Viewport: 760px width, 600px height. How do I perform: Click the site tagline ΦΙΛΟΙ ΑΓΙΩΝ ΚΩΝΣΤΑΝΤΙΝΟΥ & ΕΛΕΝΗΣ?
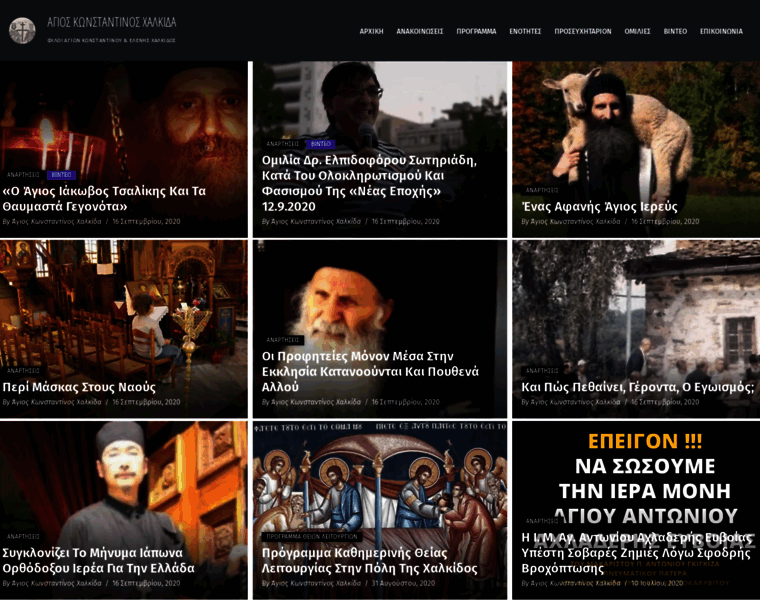(111, 41)
